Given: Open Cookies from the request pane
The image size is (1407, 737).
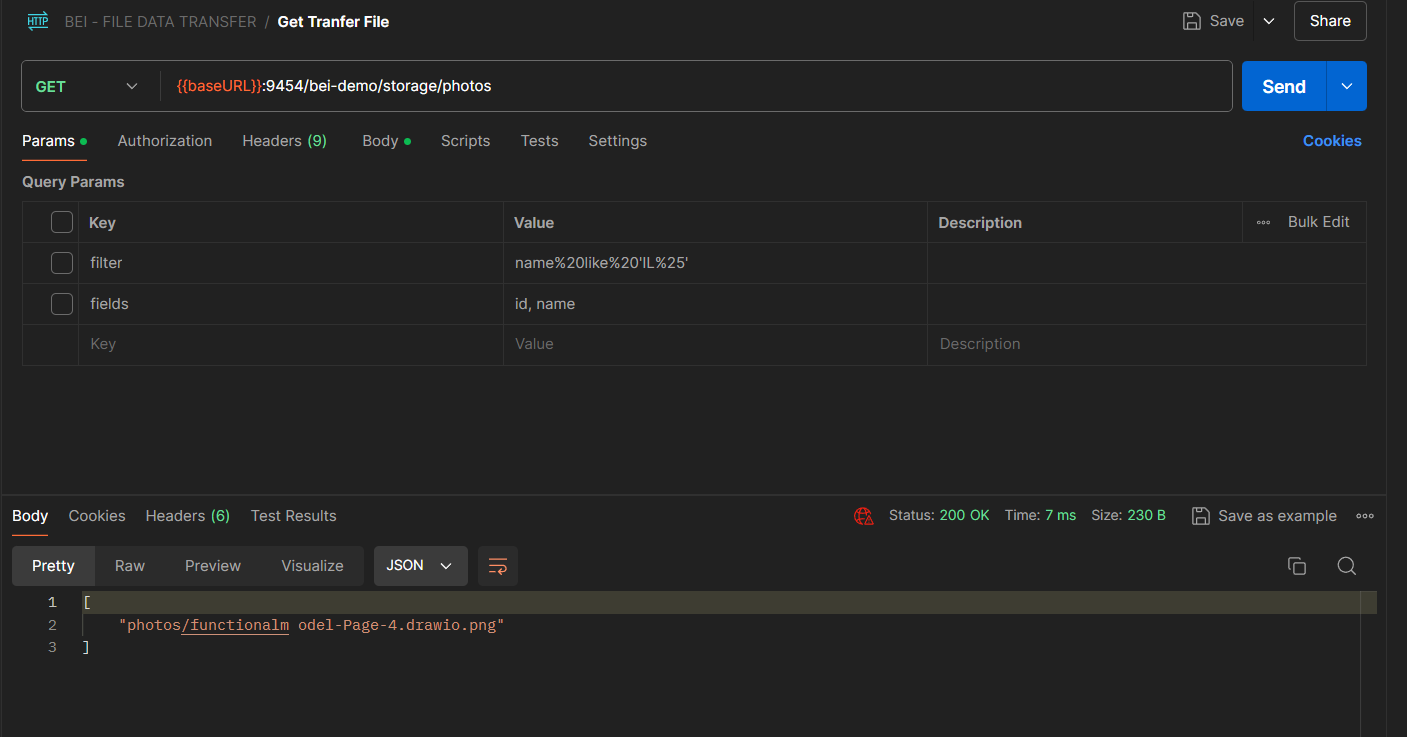Looking at the screenshot, I should [x=1332, y=141].
